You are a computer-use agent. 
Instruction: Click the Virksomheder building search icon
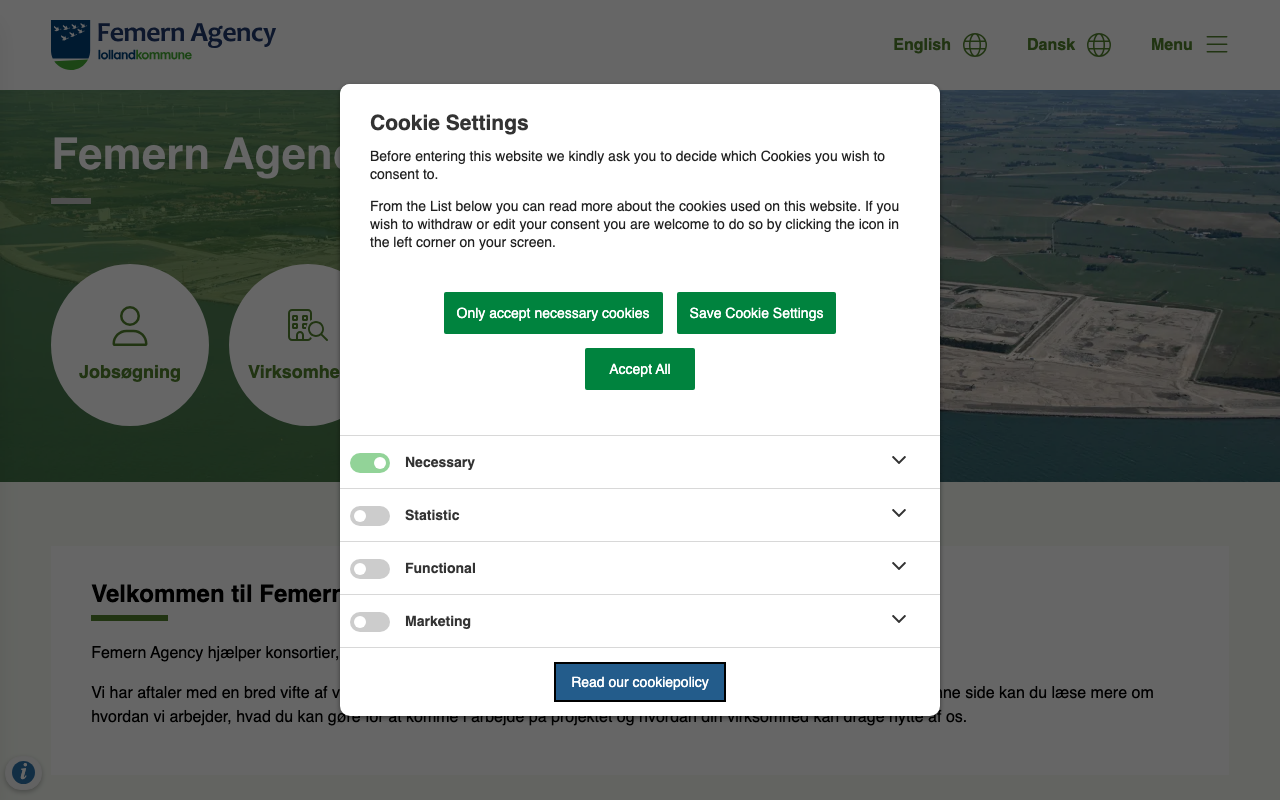coord(307,326)
